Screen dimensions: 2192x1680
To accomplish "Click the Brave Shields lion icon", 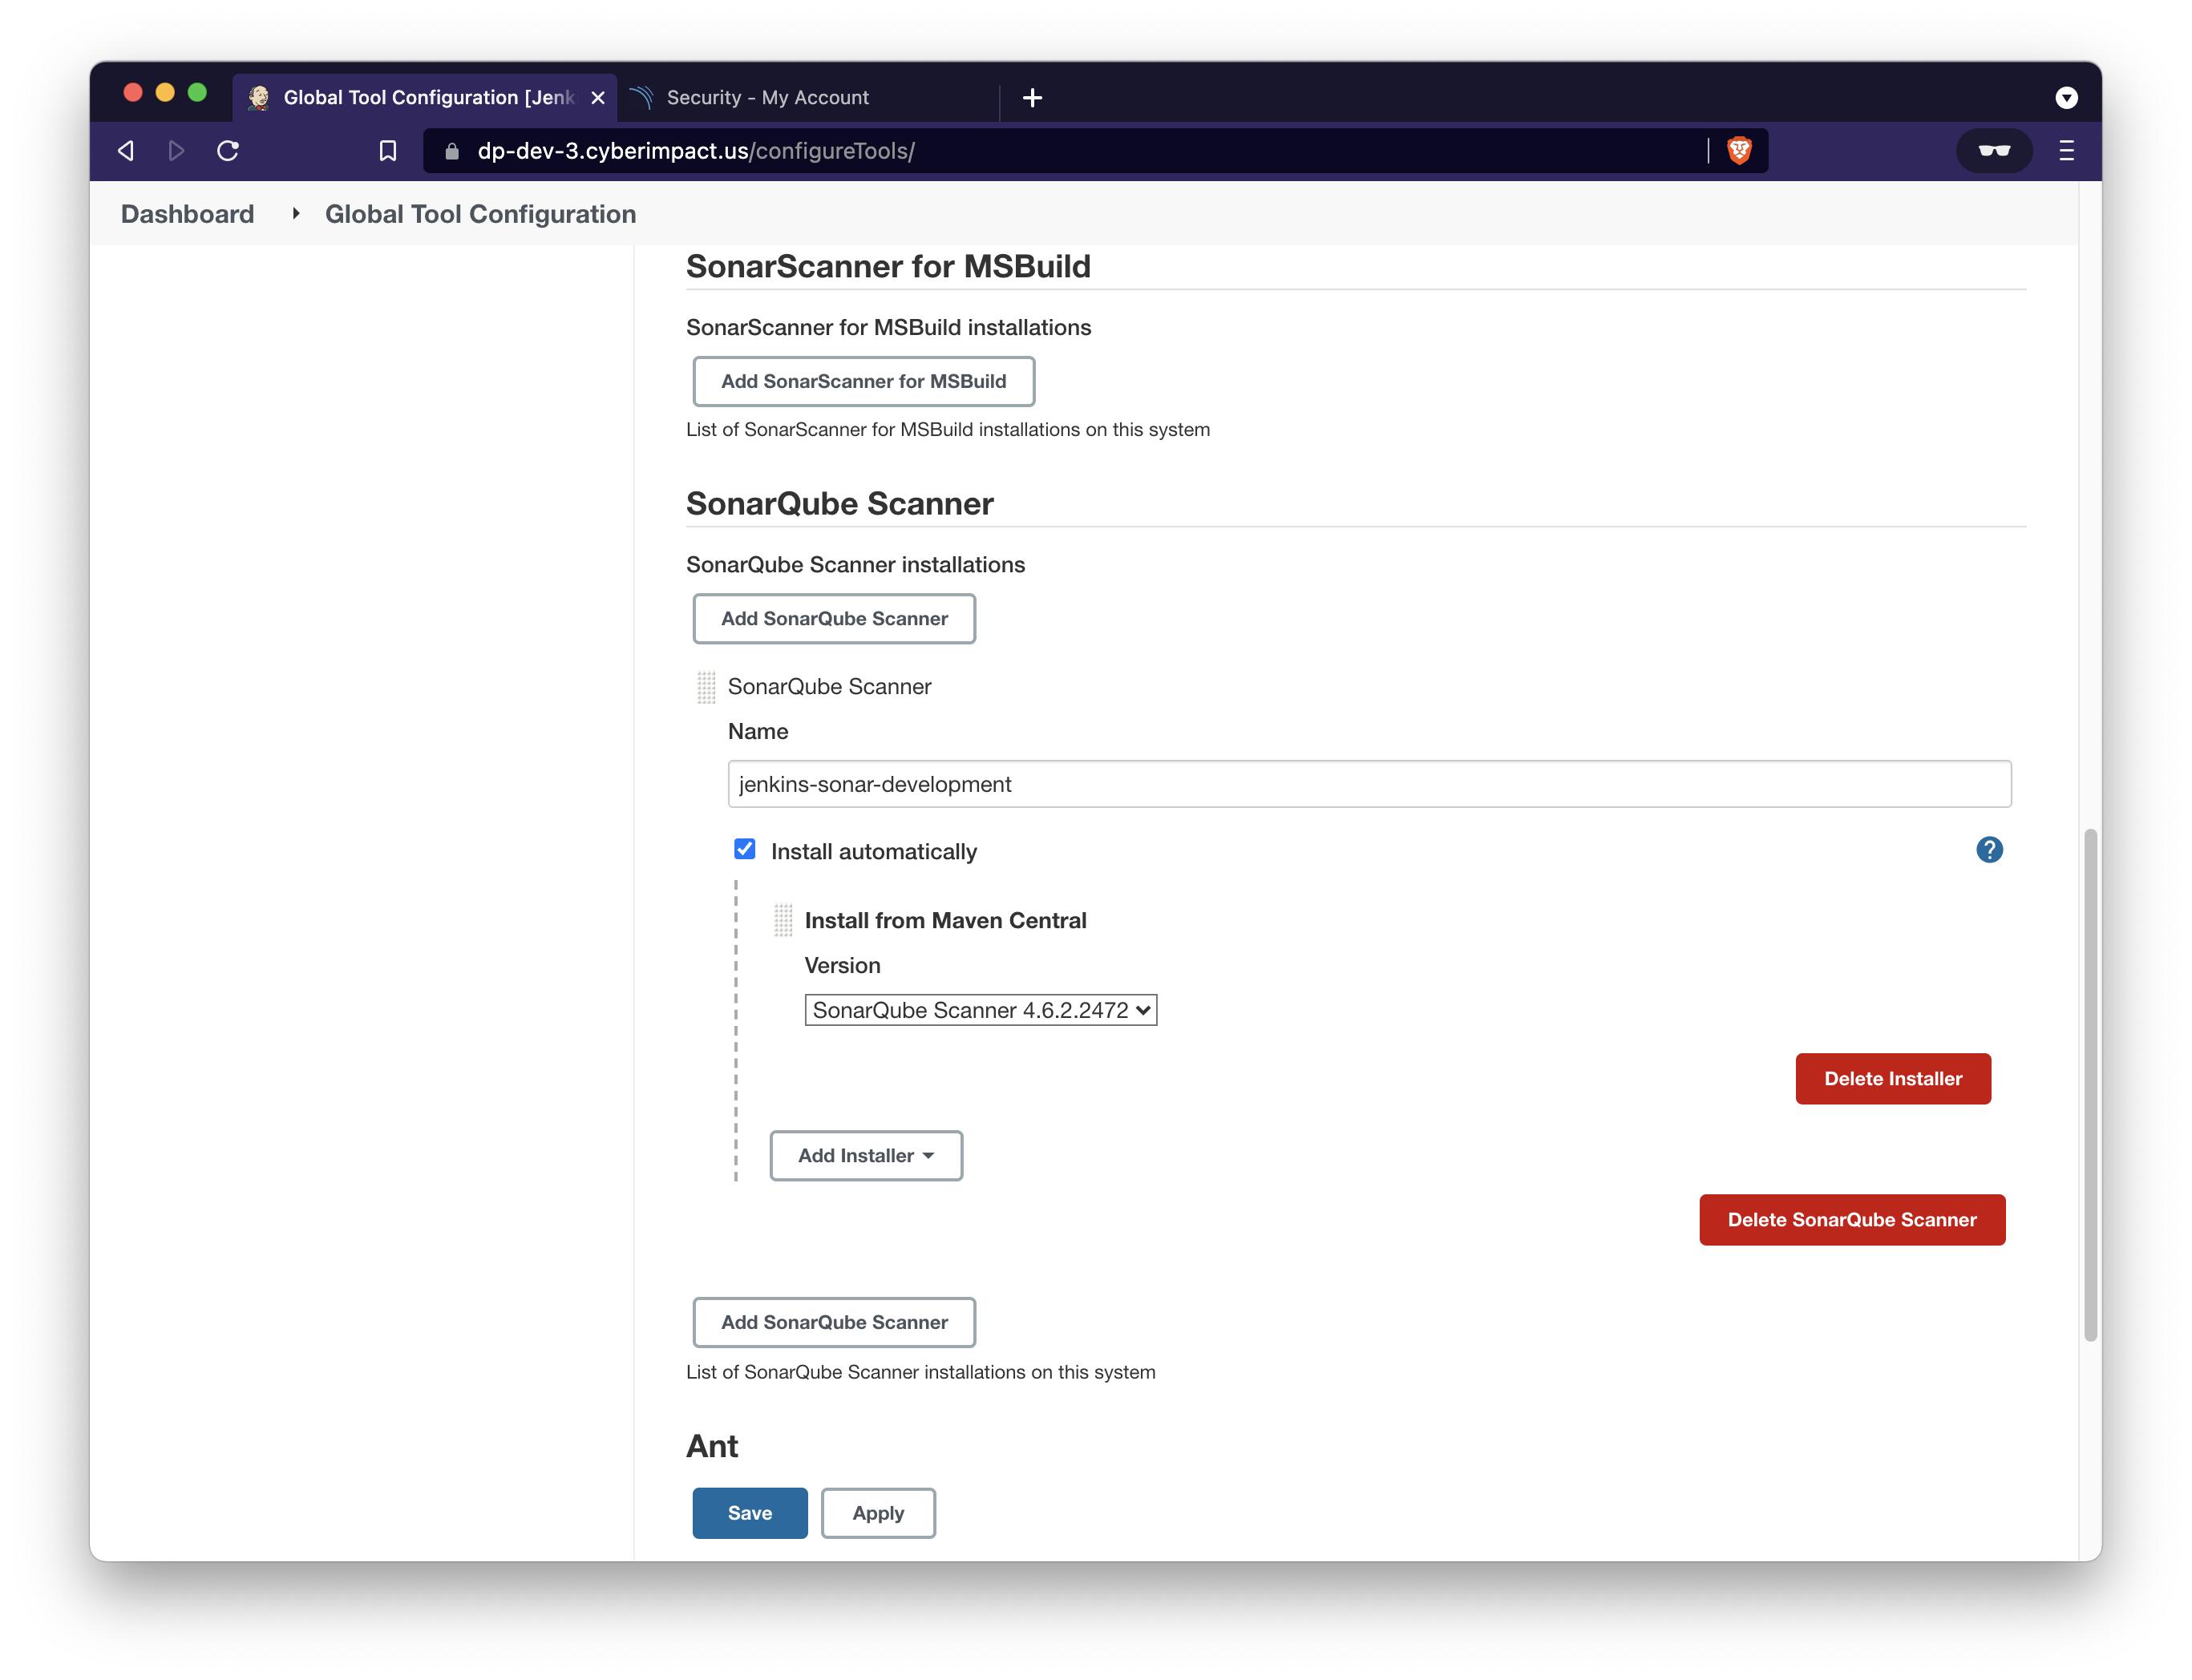I will (1739, 151).
